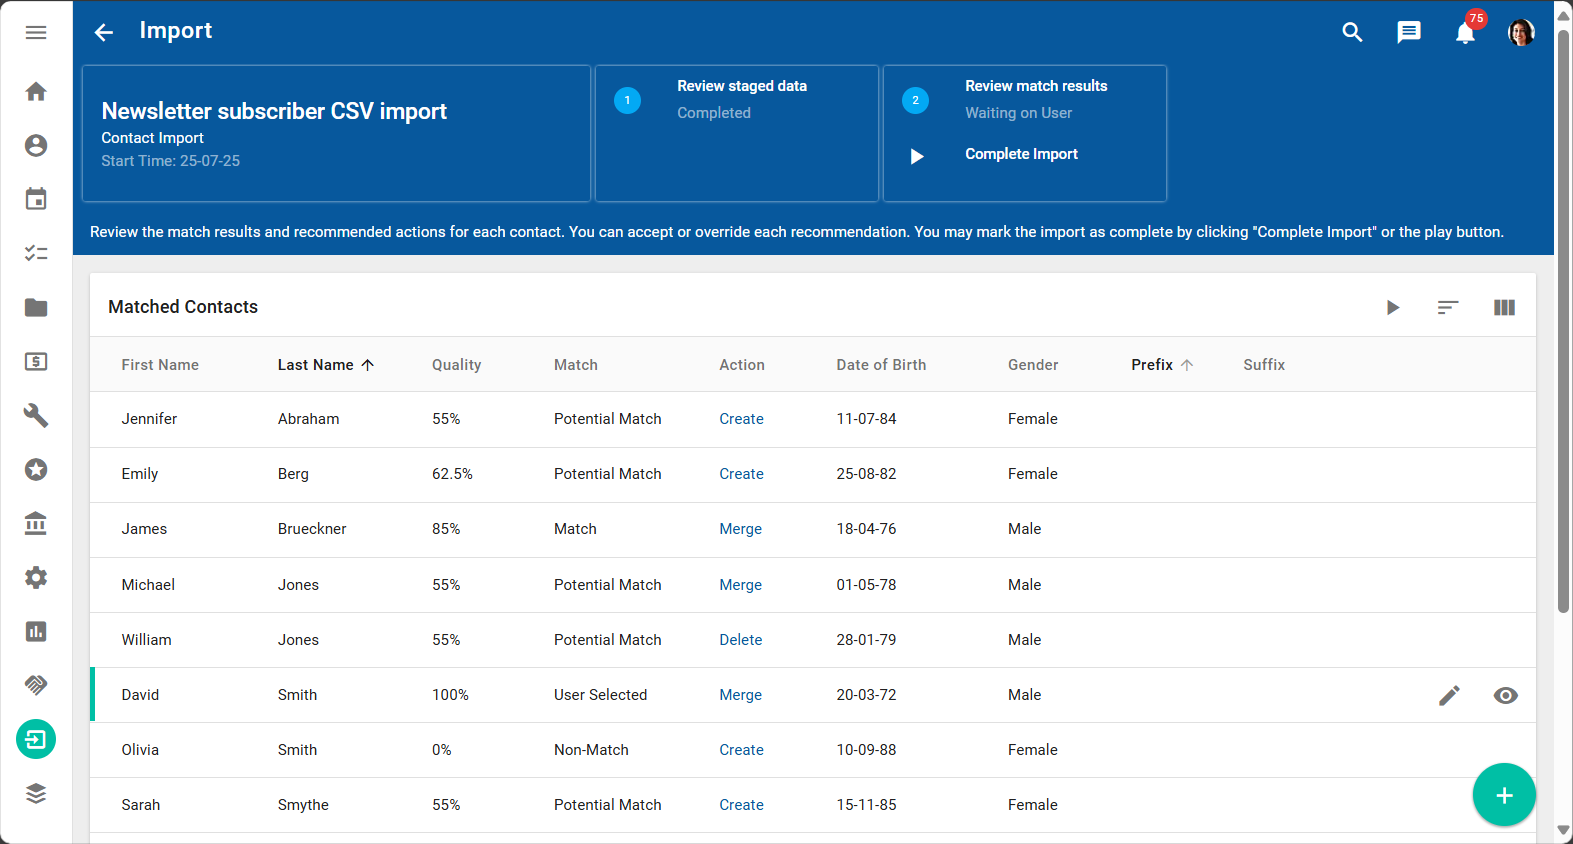Toggle column chooser in Matched Contacts
The width and height of the screenshot is (1573, 844).
(x=1504, y=308)
